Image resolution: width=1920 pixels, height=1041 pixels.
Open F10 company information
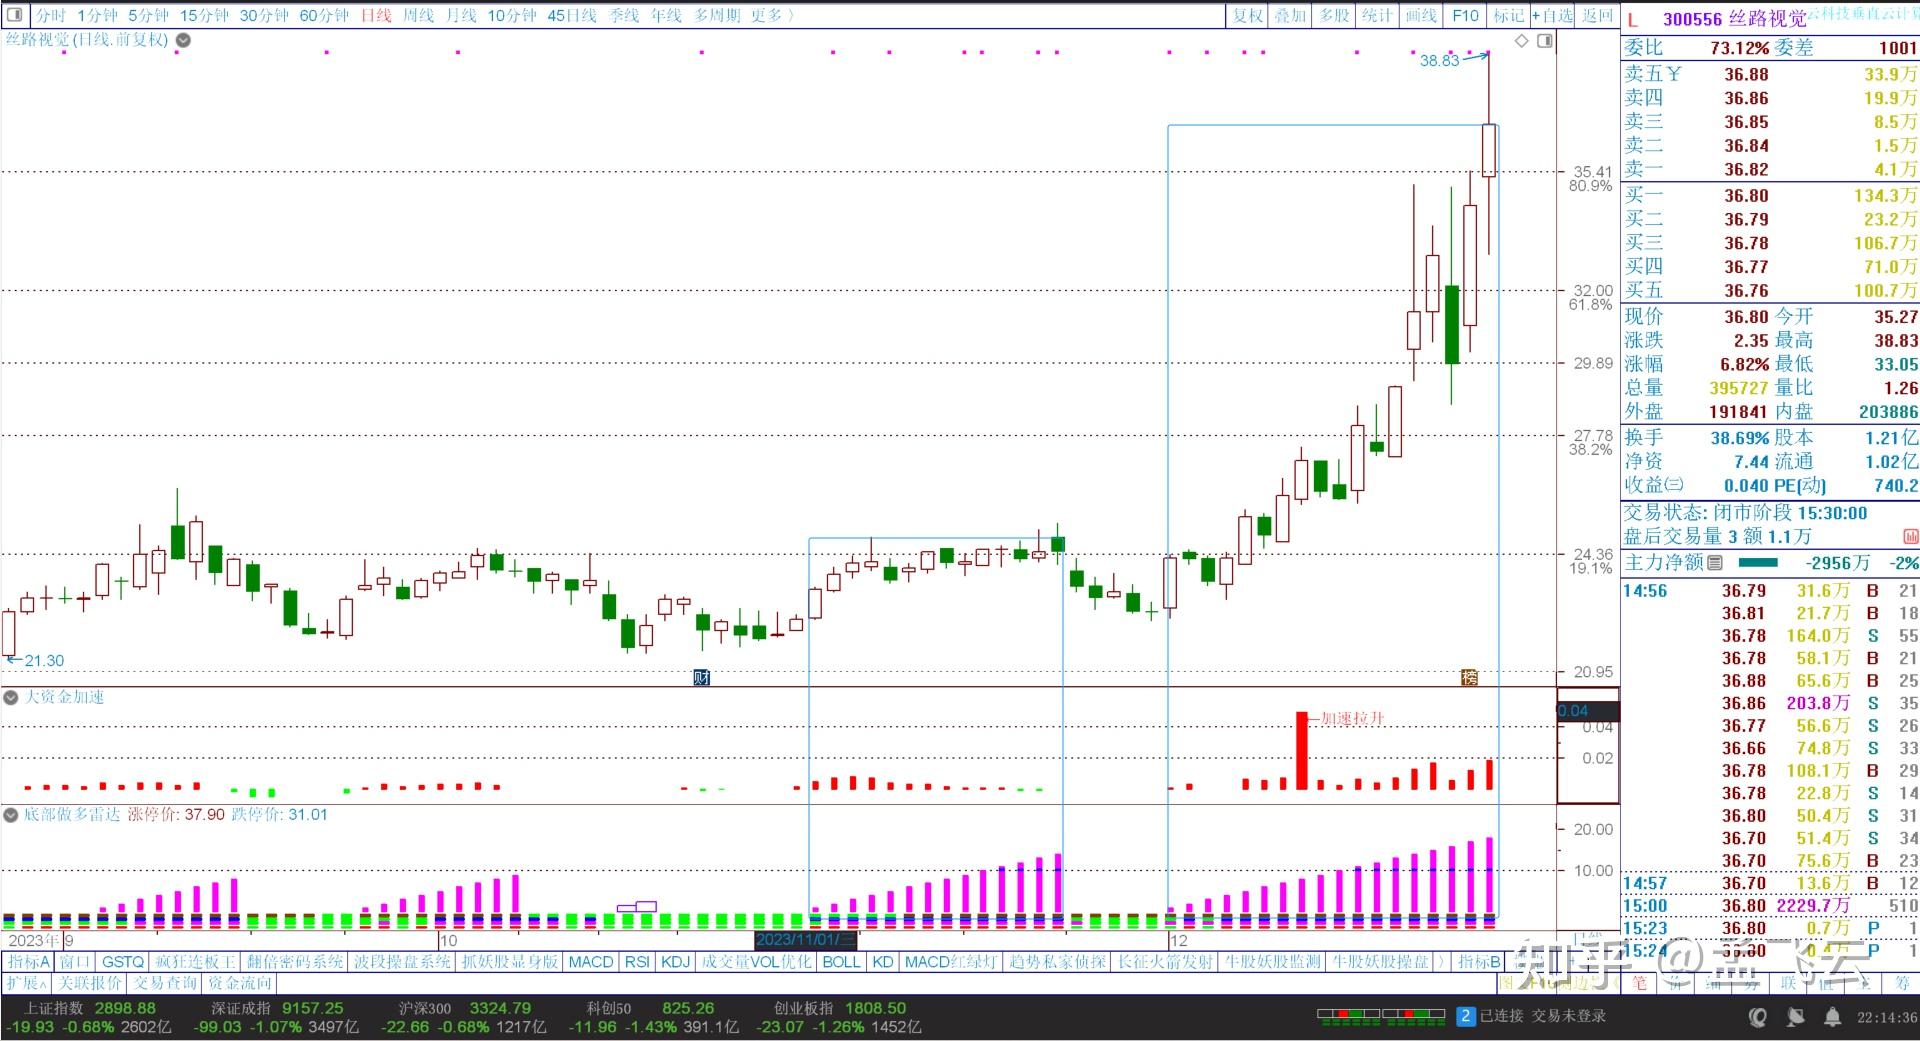click(x=1465, y=15)
